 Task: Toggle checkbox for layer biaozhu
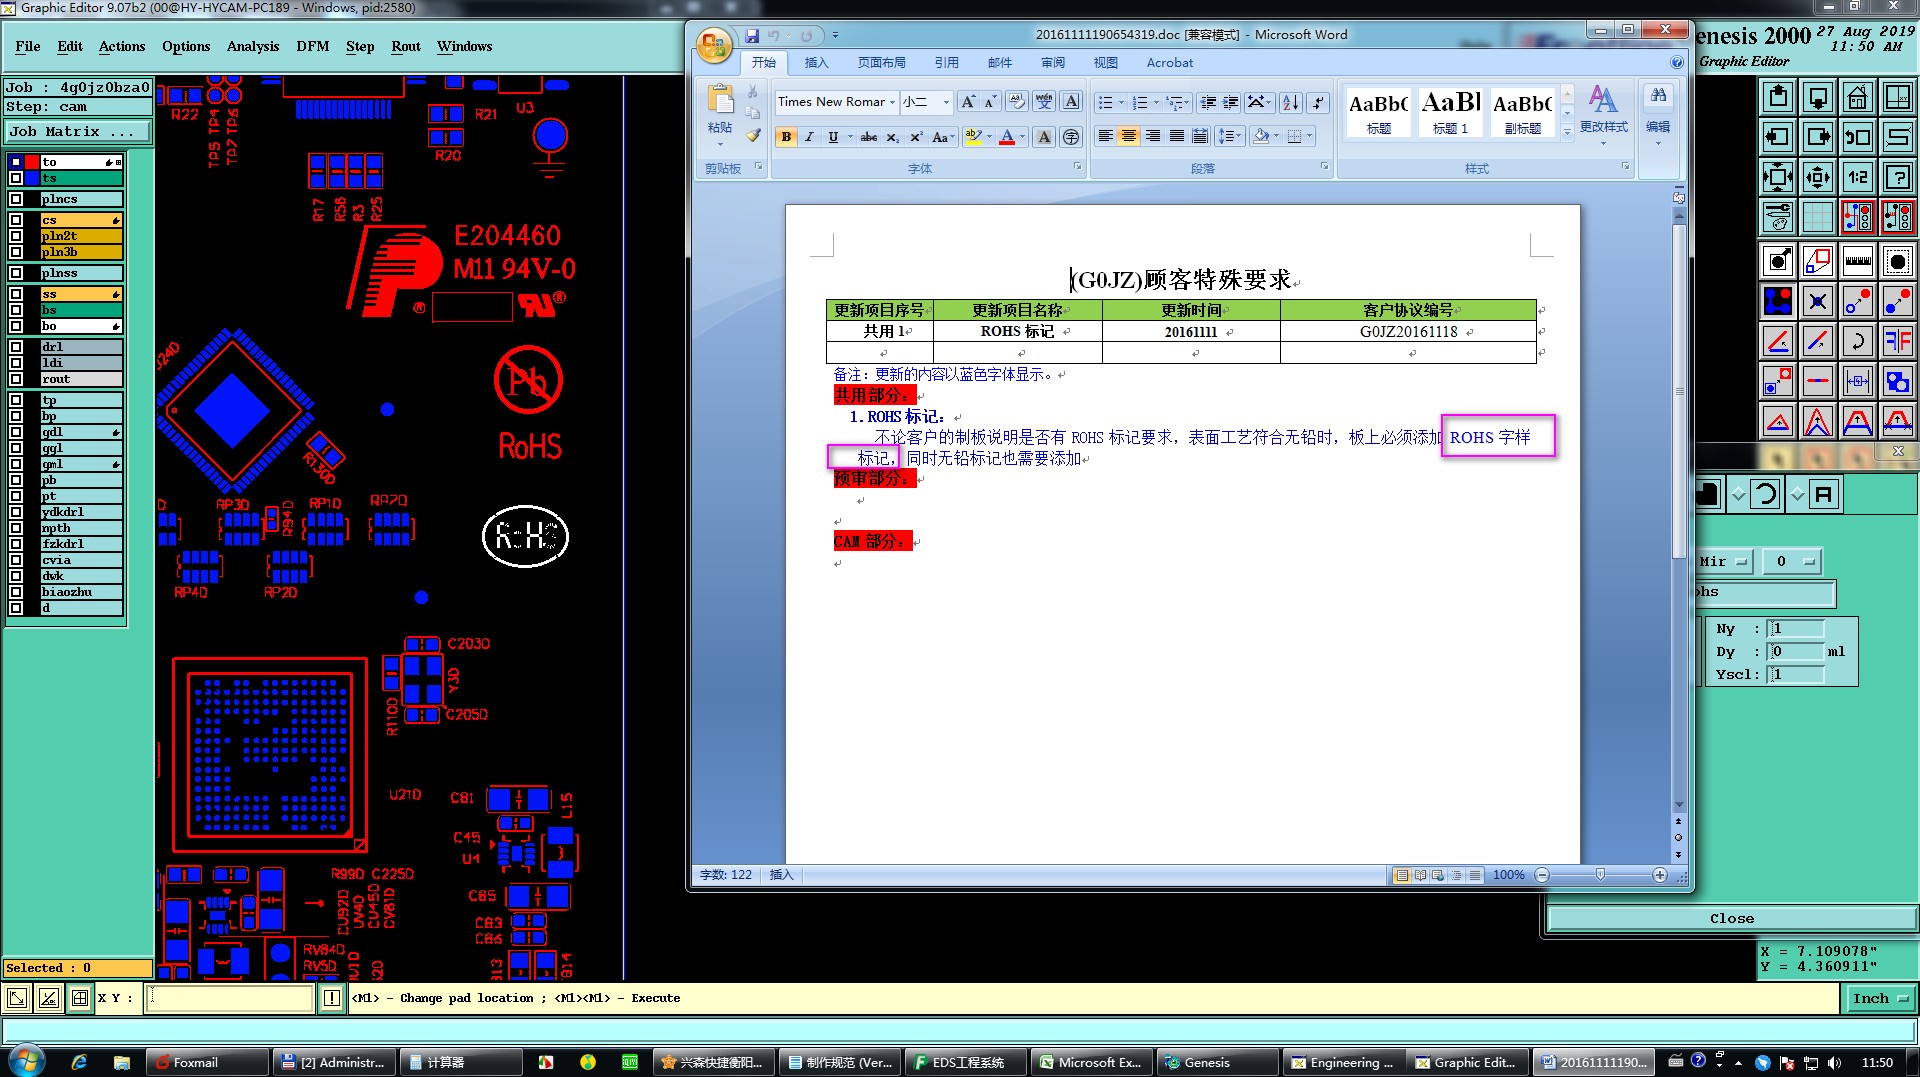(16, 592)
